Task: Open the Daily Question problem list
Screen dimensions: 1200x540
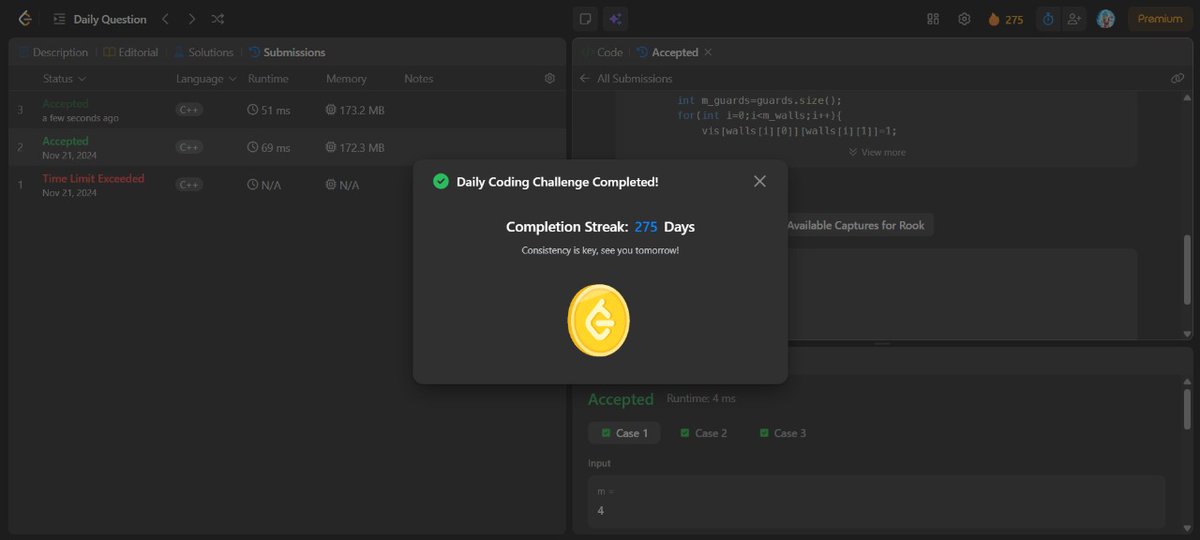Action: pyautogui.click(x=100, y=19)
